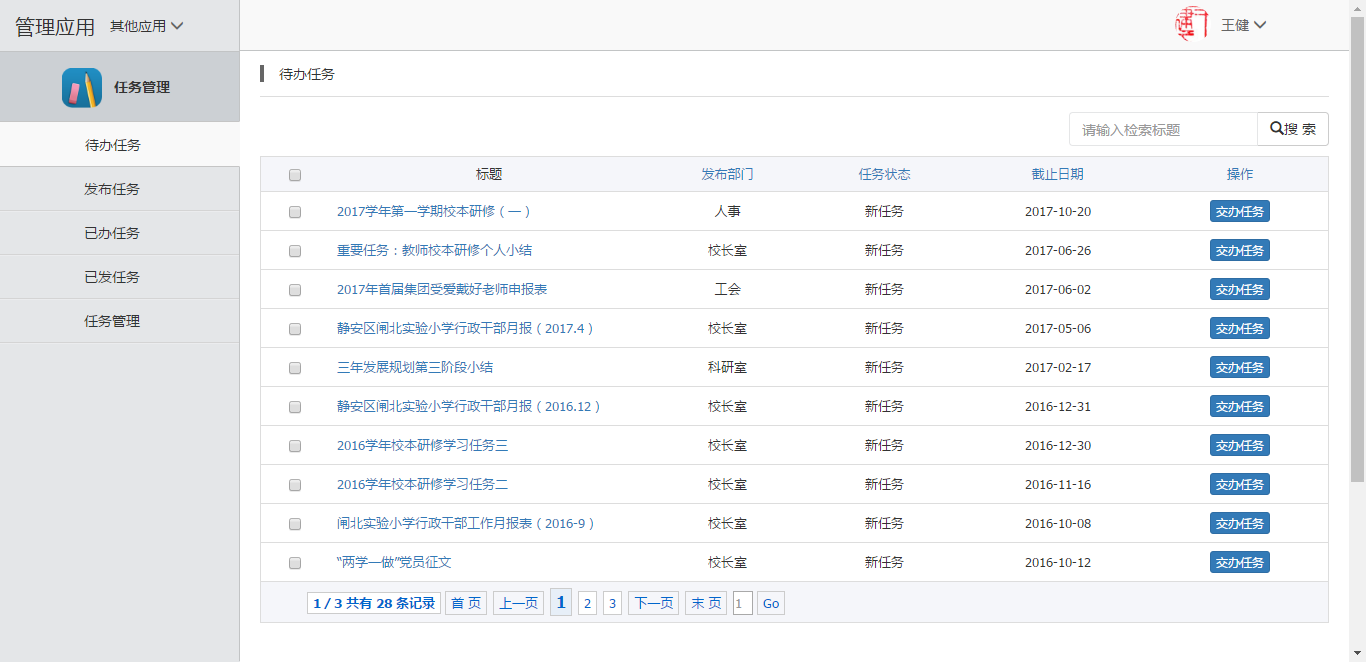Click the magnifier search button
Image resolution: width=1366 pixels, height=662 pixels.
(1292, 129)
